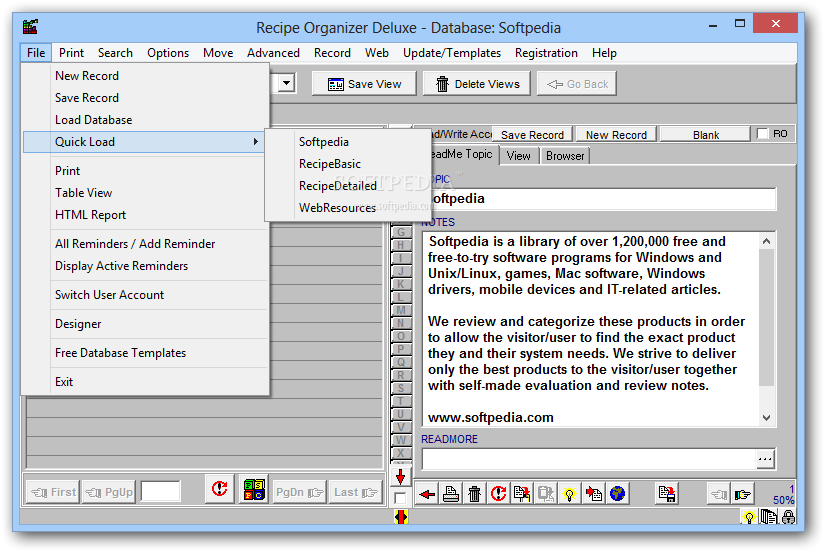The image size is (825, 552).
Task: Open the Options menu
Action: [x=168, y=53]
